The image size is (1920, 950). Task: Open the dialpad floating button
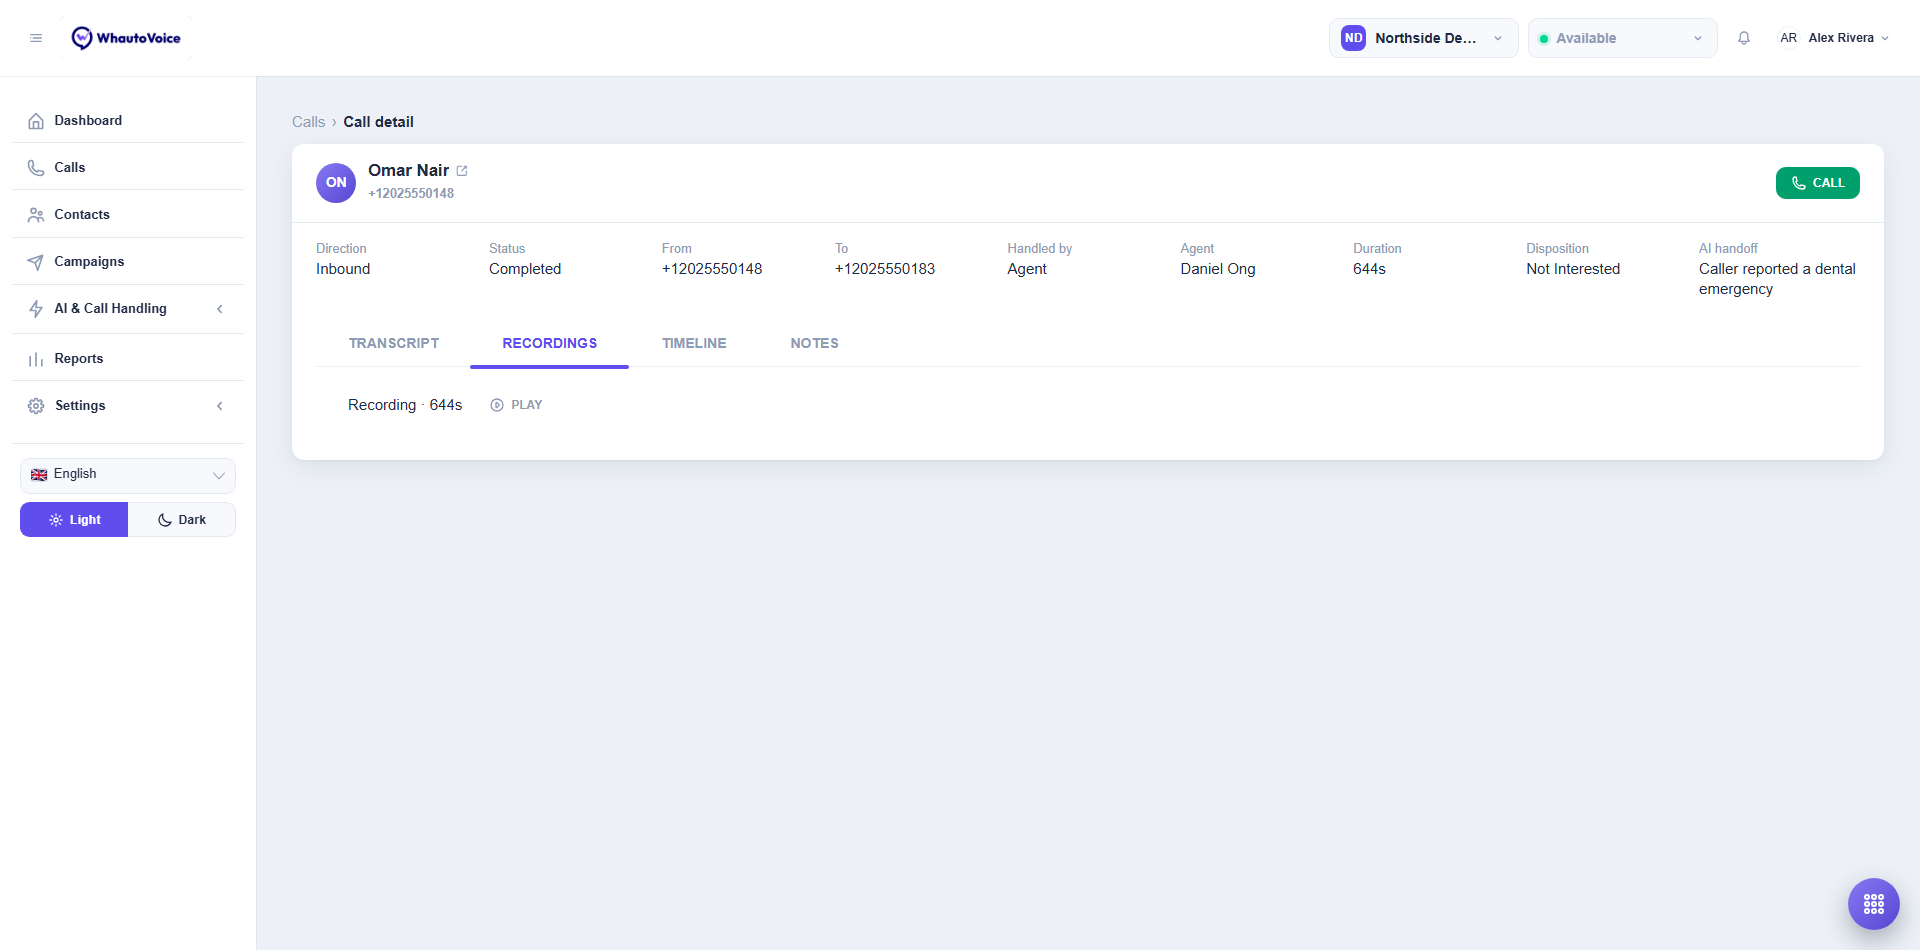click(1874, 904)
